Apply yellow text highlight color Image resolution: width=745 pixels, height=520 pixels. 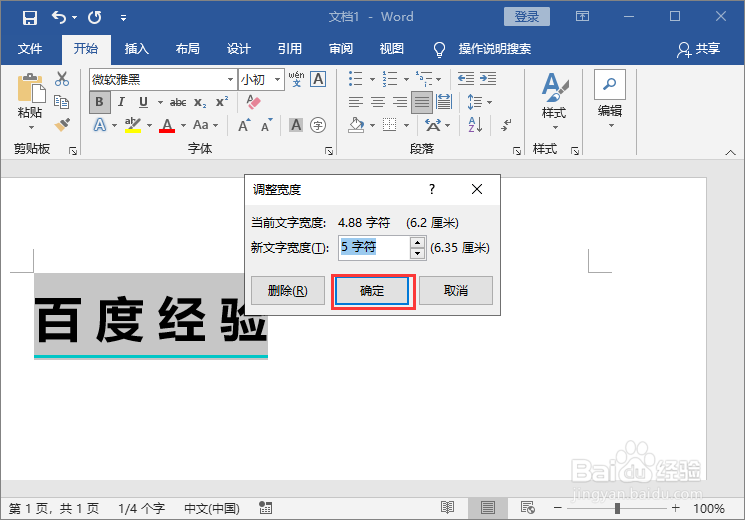133,125
